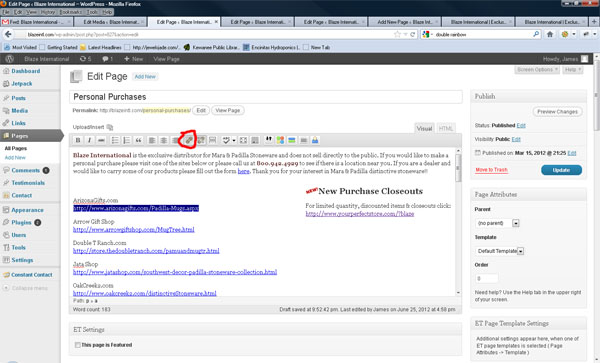Click into the Personal Purchases title field
This screenshot has width=600, height=363.
click(x=266, y=97)
